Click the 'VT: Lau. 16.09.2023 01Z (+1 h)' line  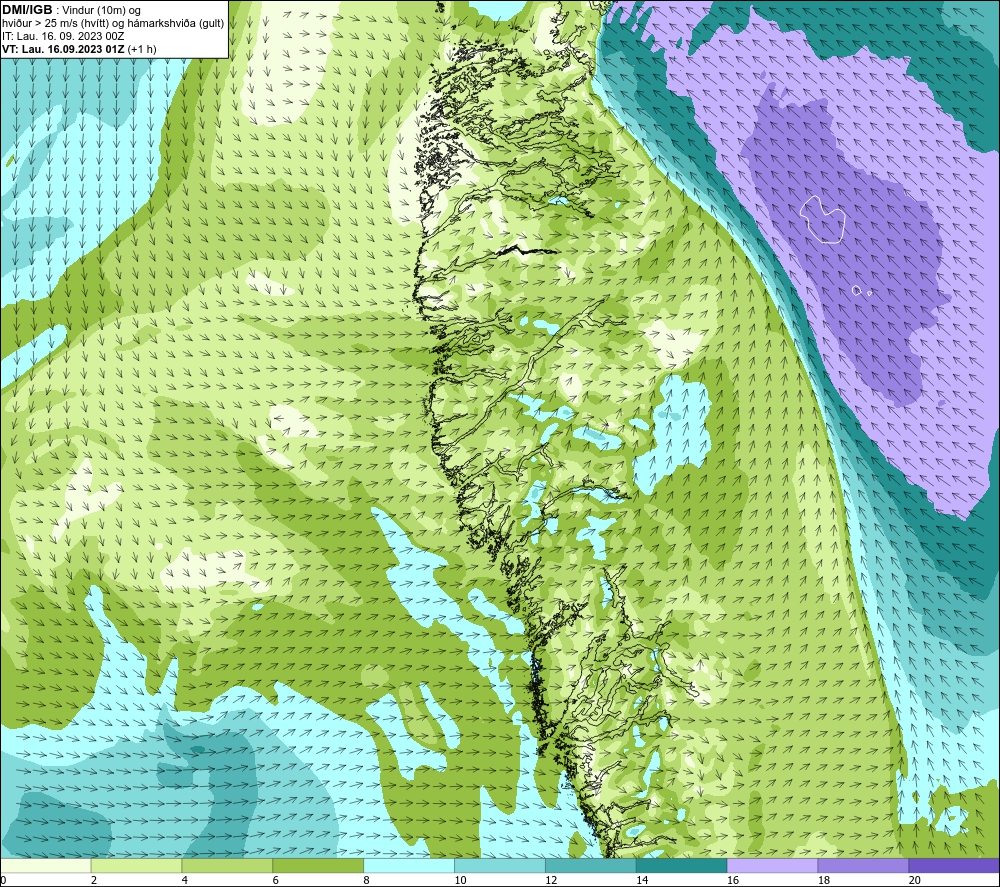pyautogui.click(x=79, y=49)
